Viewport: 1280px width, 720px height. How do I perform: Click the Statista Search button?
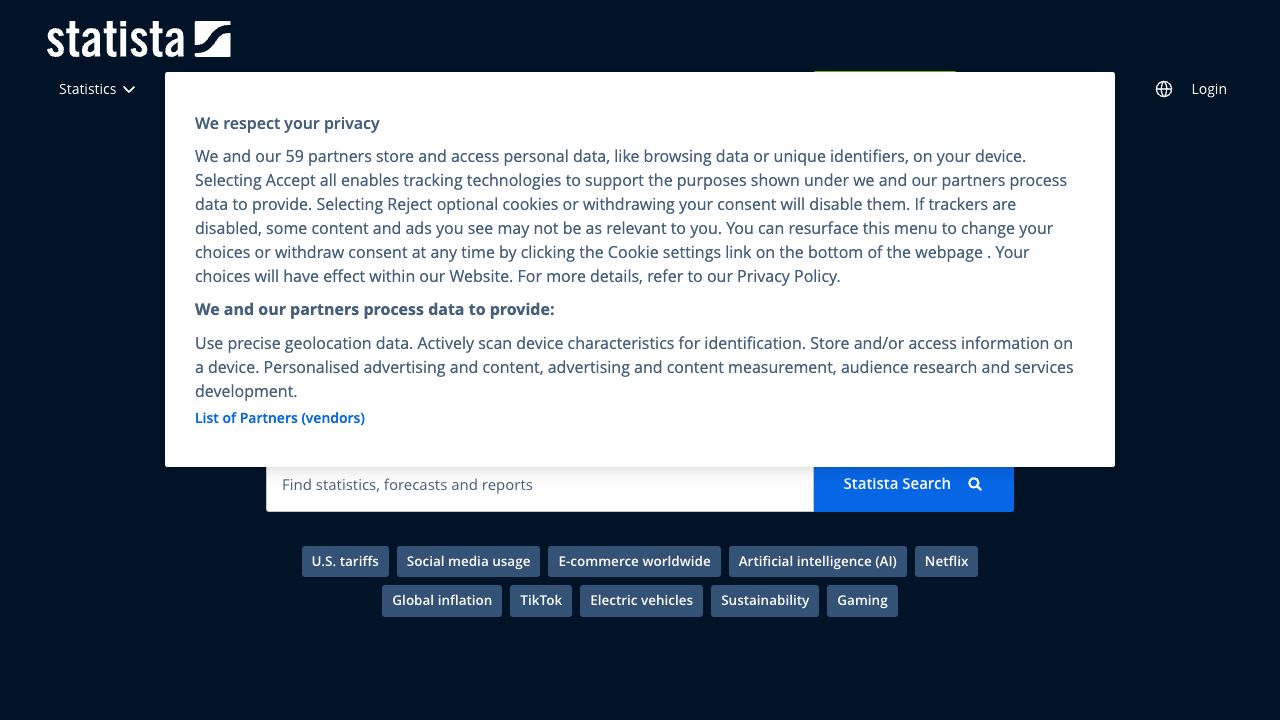click(x=897, y=484)
